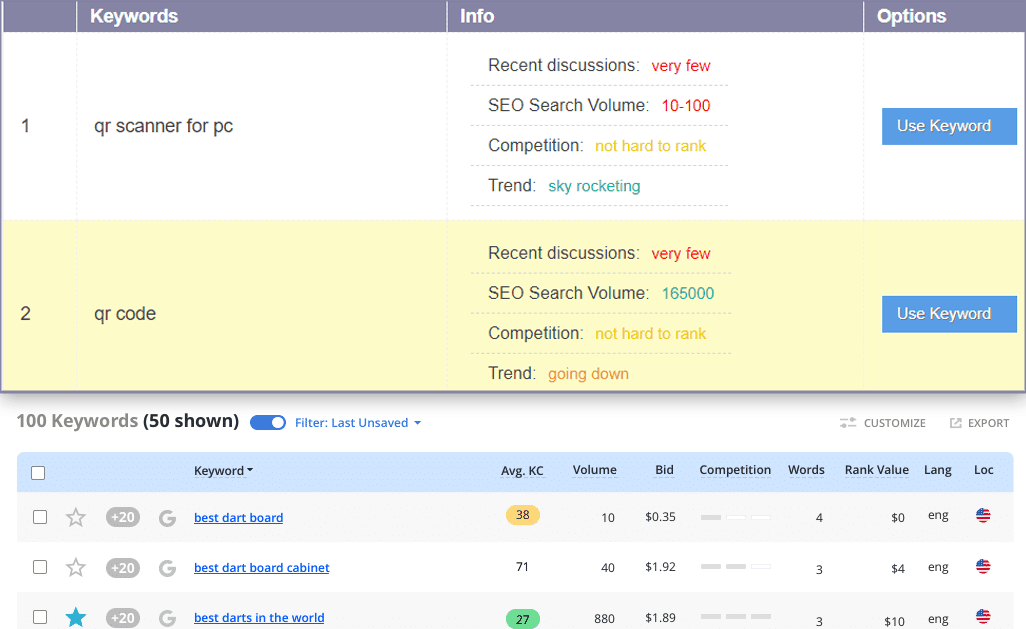Tick the select-all keywords checkbox
The height and width of the screenshot is (629, 1026).
pos(38,473)
